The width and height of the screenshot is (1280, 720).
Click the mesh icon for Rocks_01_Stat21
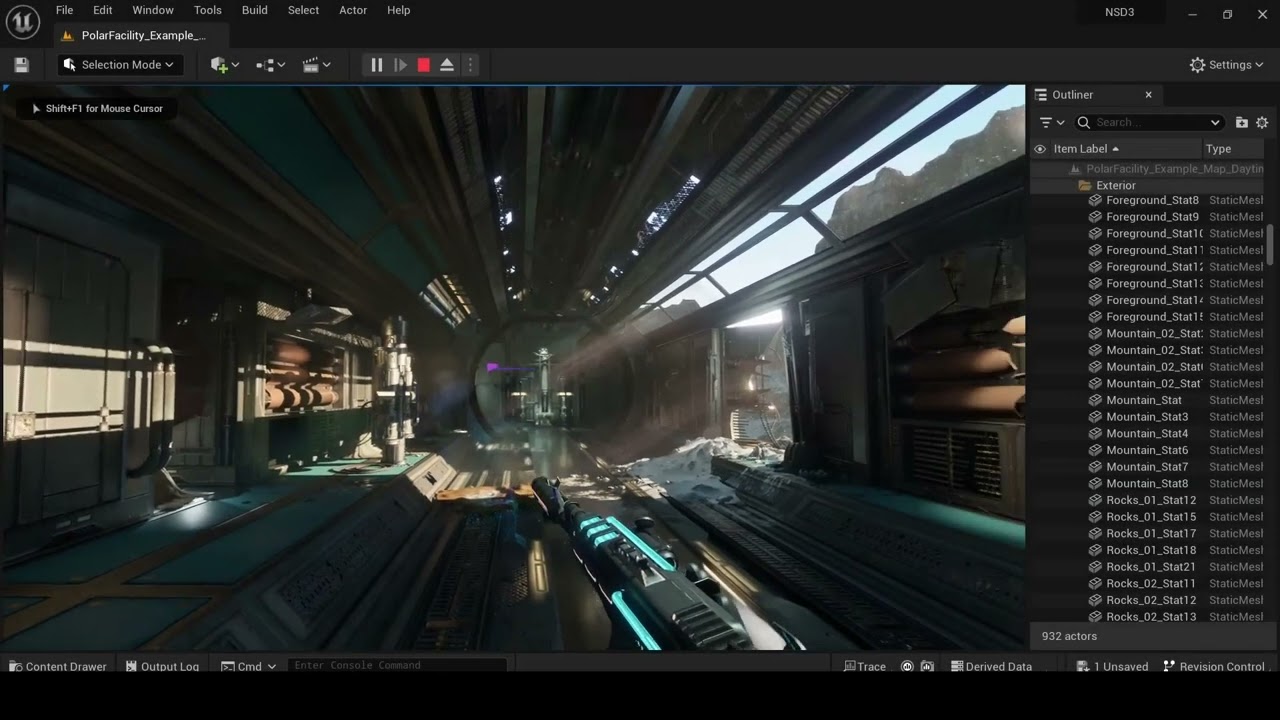(x=1095, y=567)
